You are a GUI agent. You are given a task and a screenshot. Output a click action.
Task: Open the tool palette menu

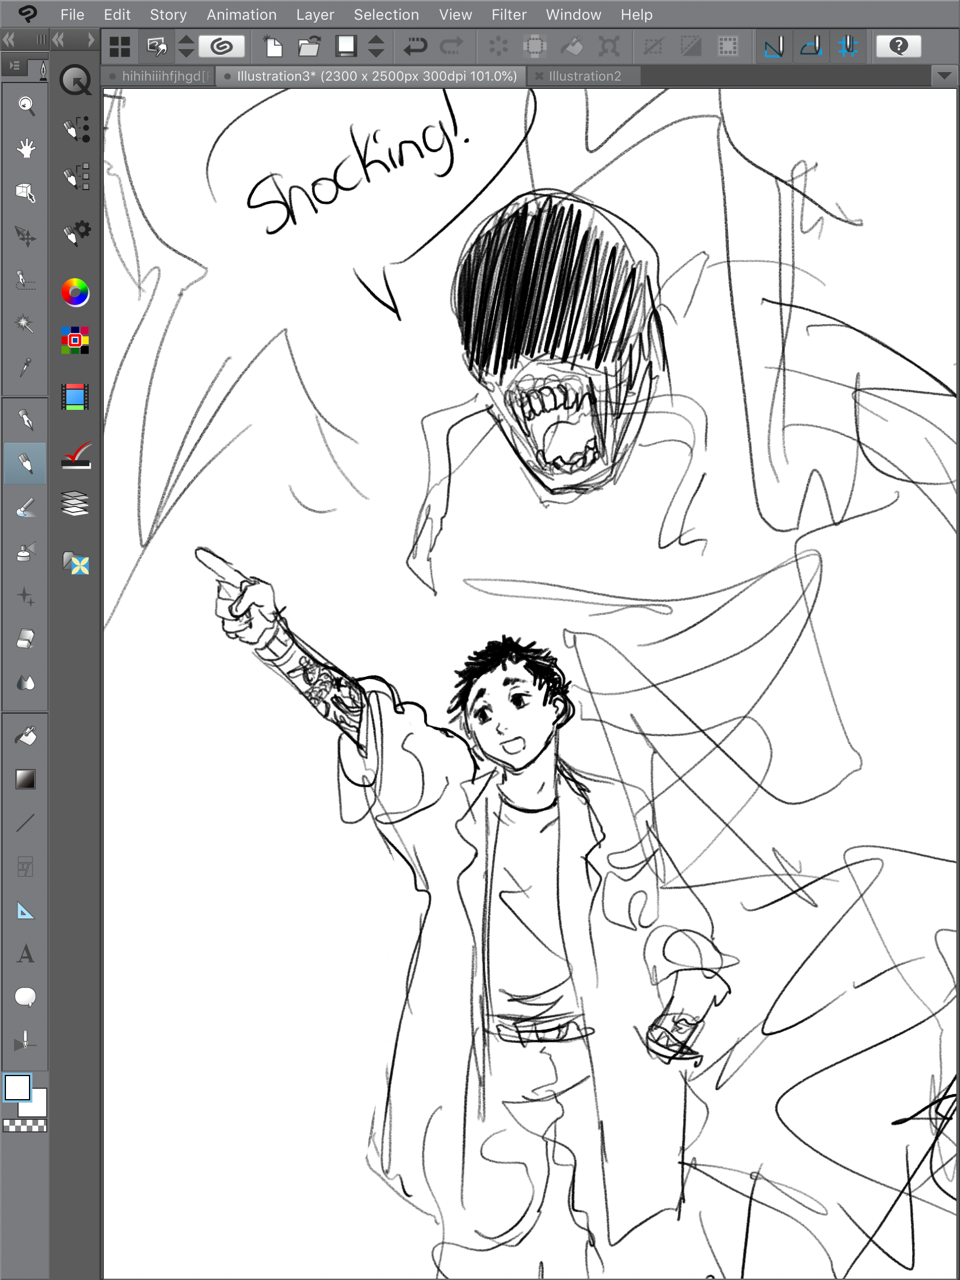pyautogui.click(x=14, y=66)
